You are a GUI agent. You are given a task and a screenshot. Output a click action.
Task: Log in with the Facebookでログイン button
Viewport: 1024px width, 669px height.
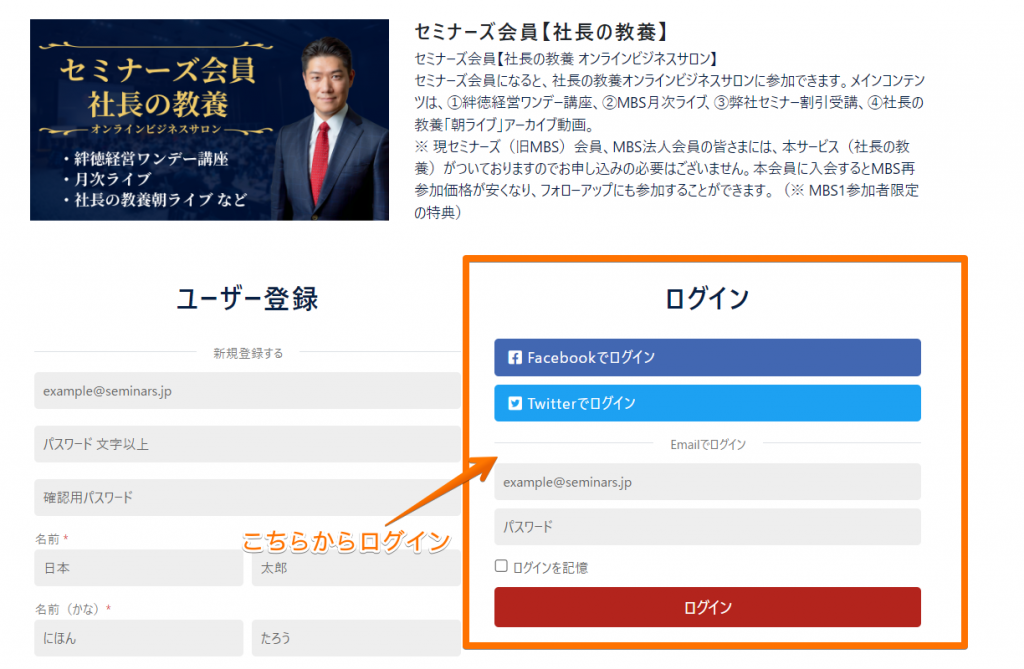(x=707, y=357)
